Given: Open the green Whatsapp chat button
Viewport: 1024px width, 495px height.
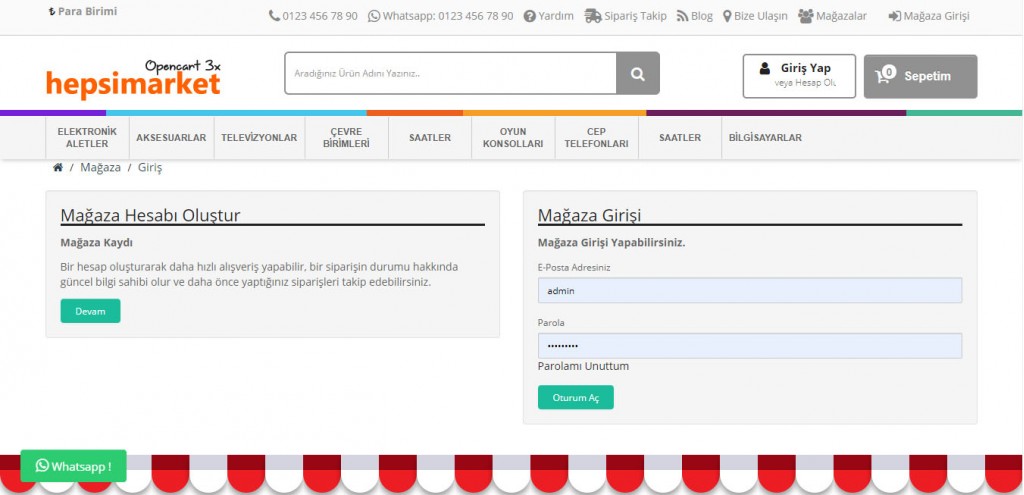Looking at the screenshot, I should point(73,466).
